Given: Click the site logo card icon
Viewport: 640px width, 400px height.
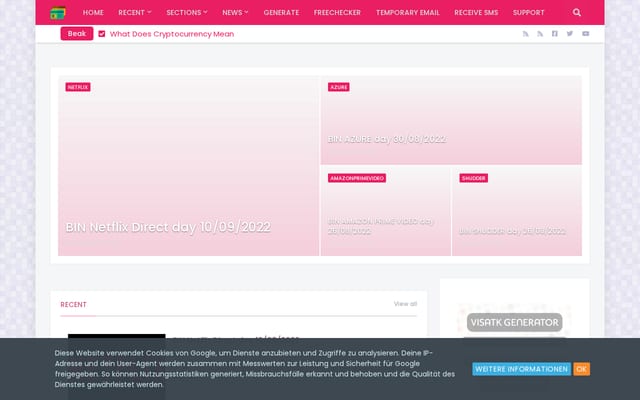Looking at the screenshot, I should 58,13.
